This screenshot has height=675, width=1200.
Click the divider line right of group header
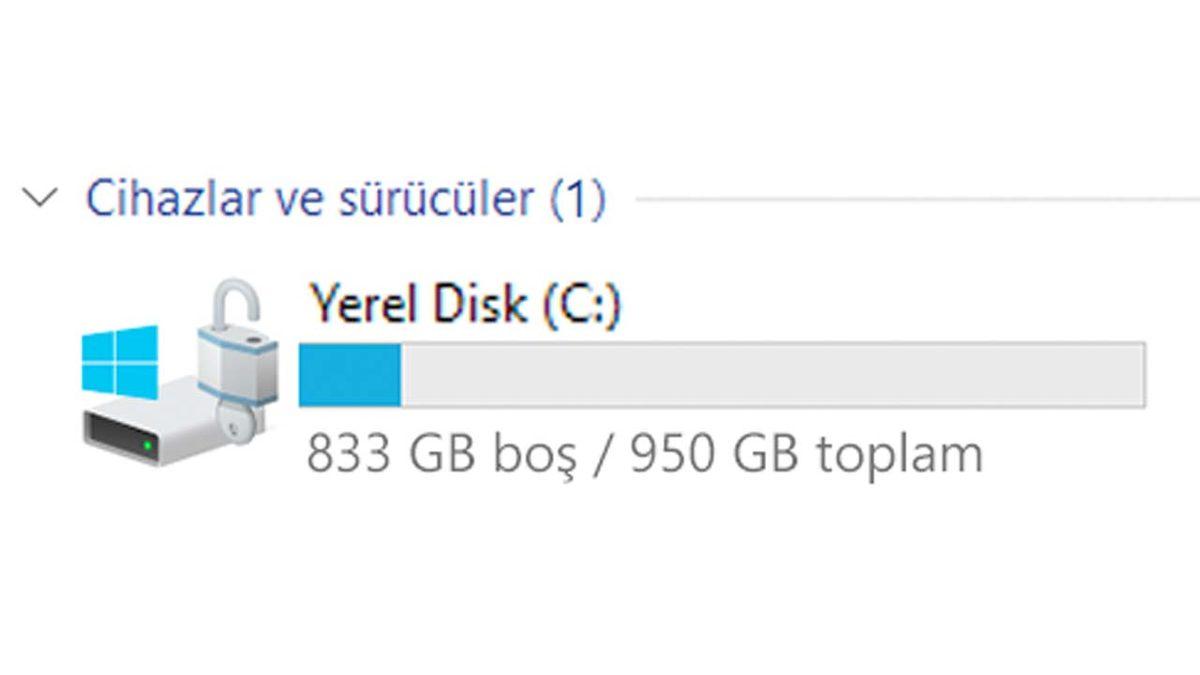pos(915,199)
